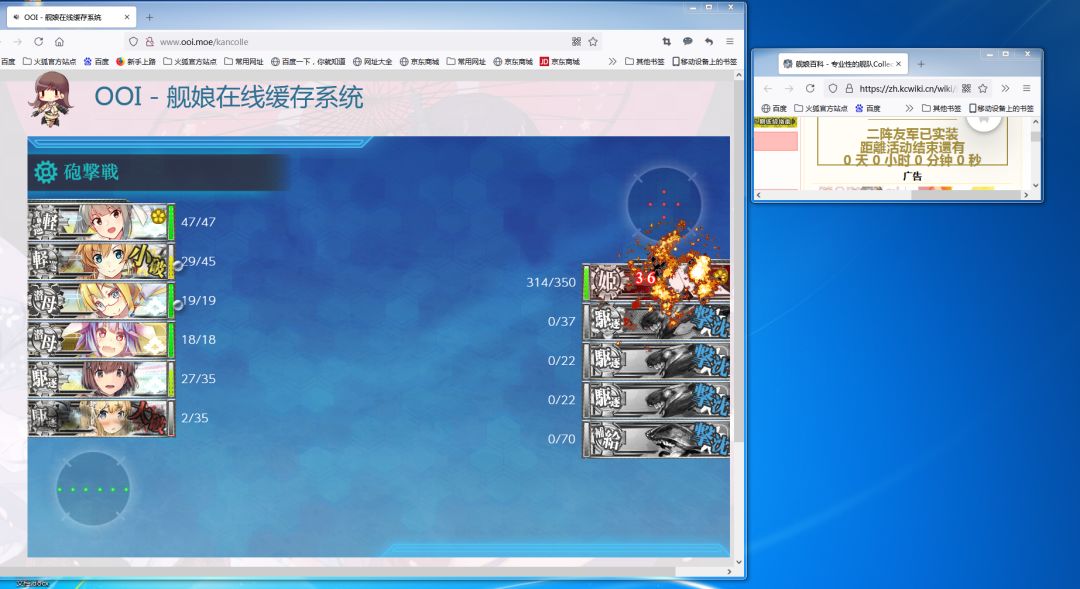This screenshot has width=1080, height=589.
Task: Bookmark the kcwiki page with star
Action: 983,88
